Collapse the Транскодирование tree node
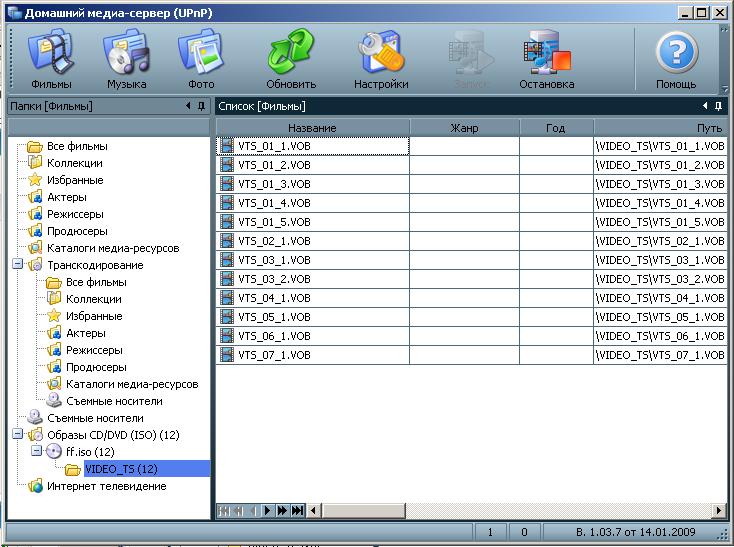This screenshot has height=547, width=734. point(17,264)
